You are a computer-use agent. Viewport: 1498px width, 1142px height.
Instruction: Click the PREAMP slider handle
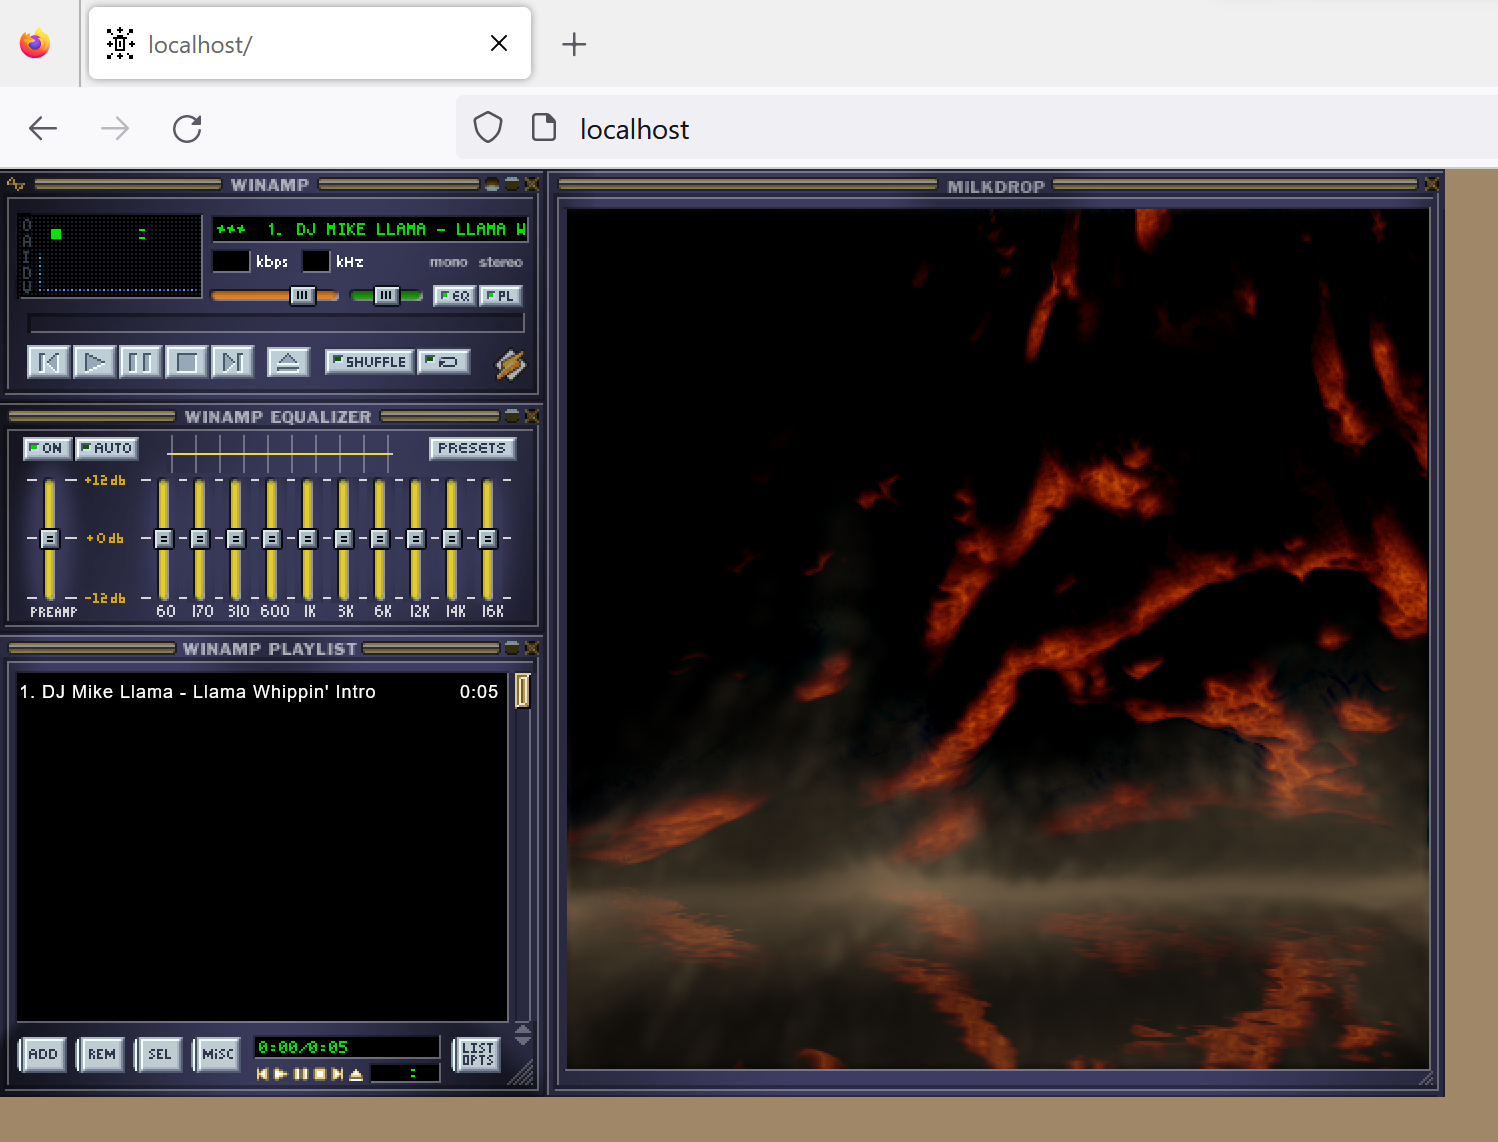pos(50,538)
